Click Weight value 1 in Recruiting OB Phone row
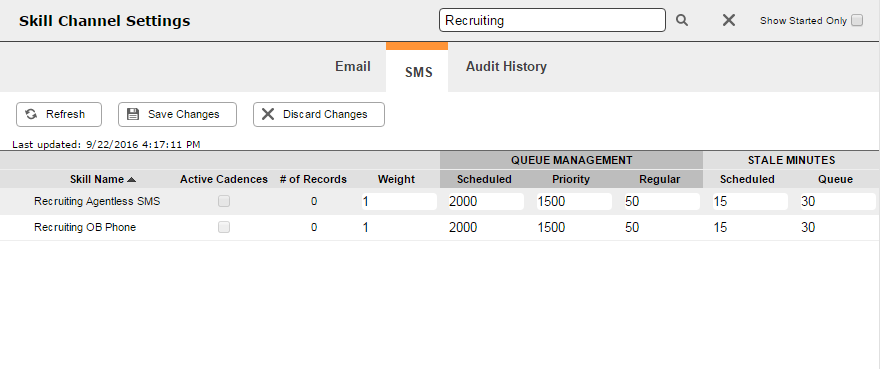The image size is (880, 369). 366,227
